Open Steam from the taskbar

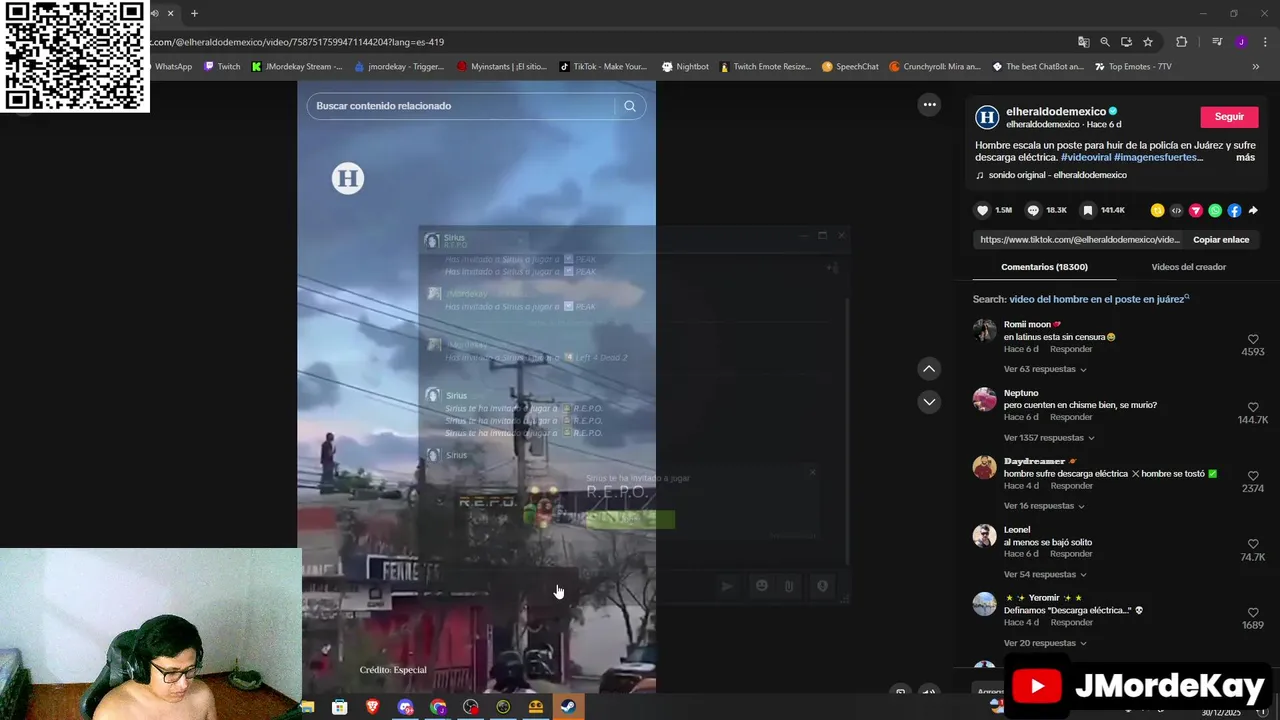click(x=567, y=707)
